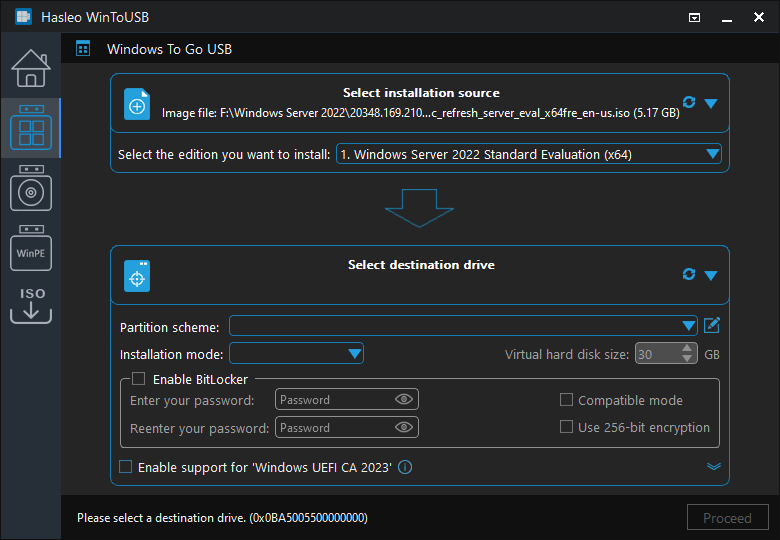Reveal password in Enter your password field

coord(403,399)
